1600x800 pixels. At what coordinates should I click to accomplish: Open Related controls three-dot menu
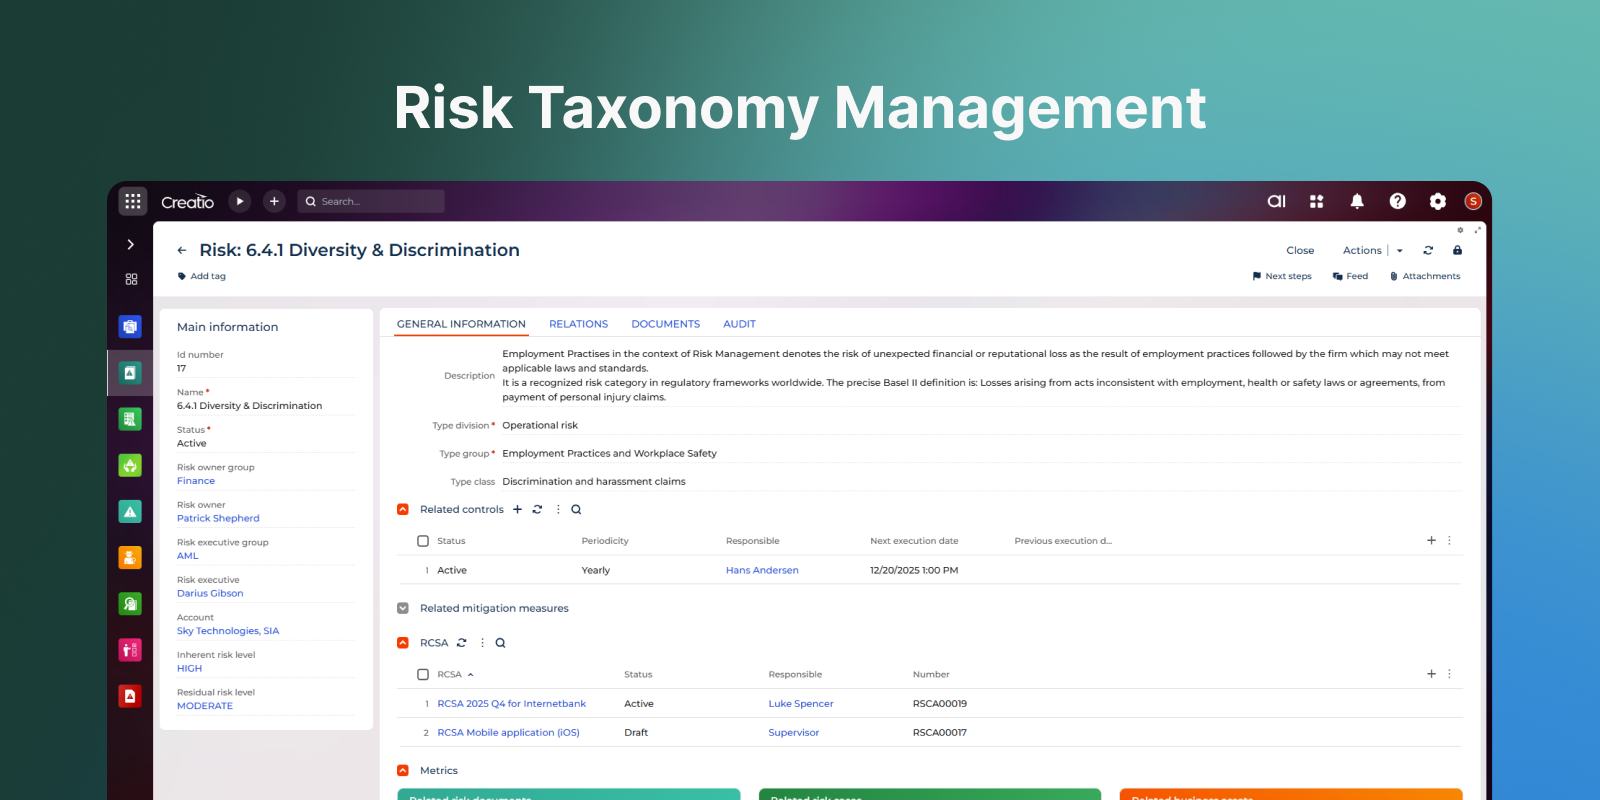pos(558,509)
